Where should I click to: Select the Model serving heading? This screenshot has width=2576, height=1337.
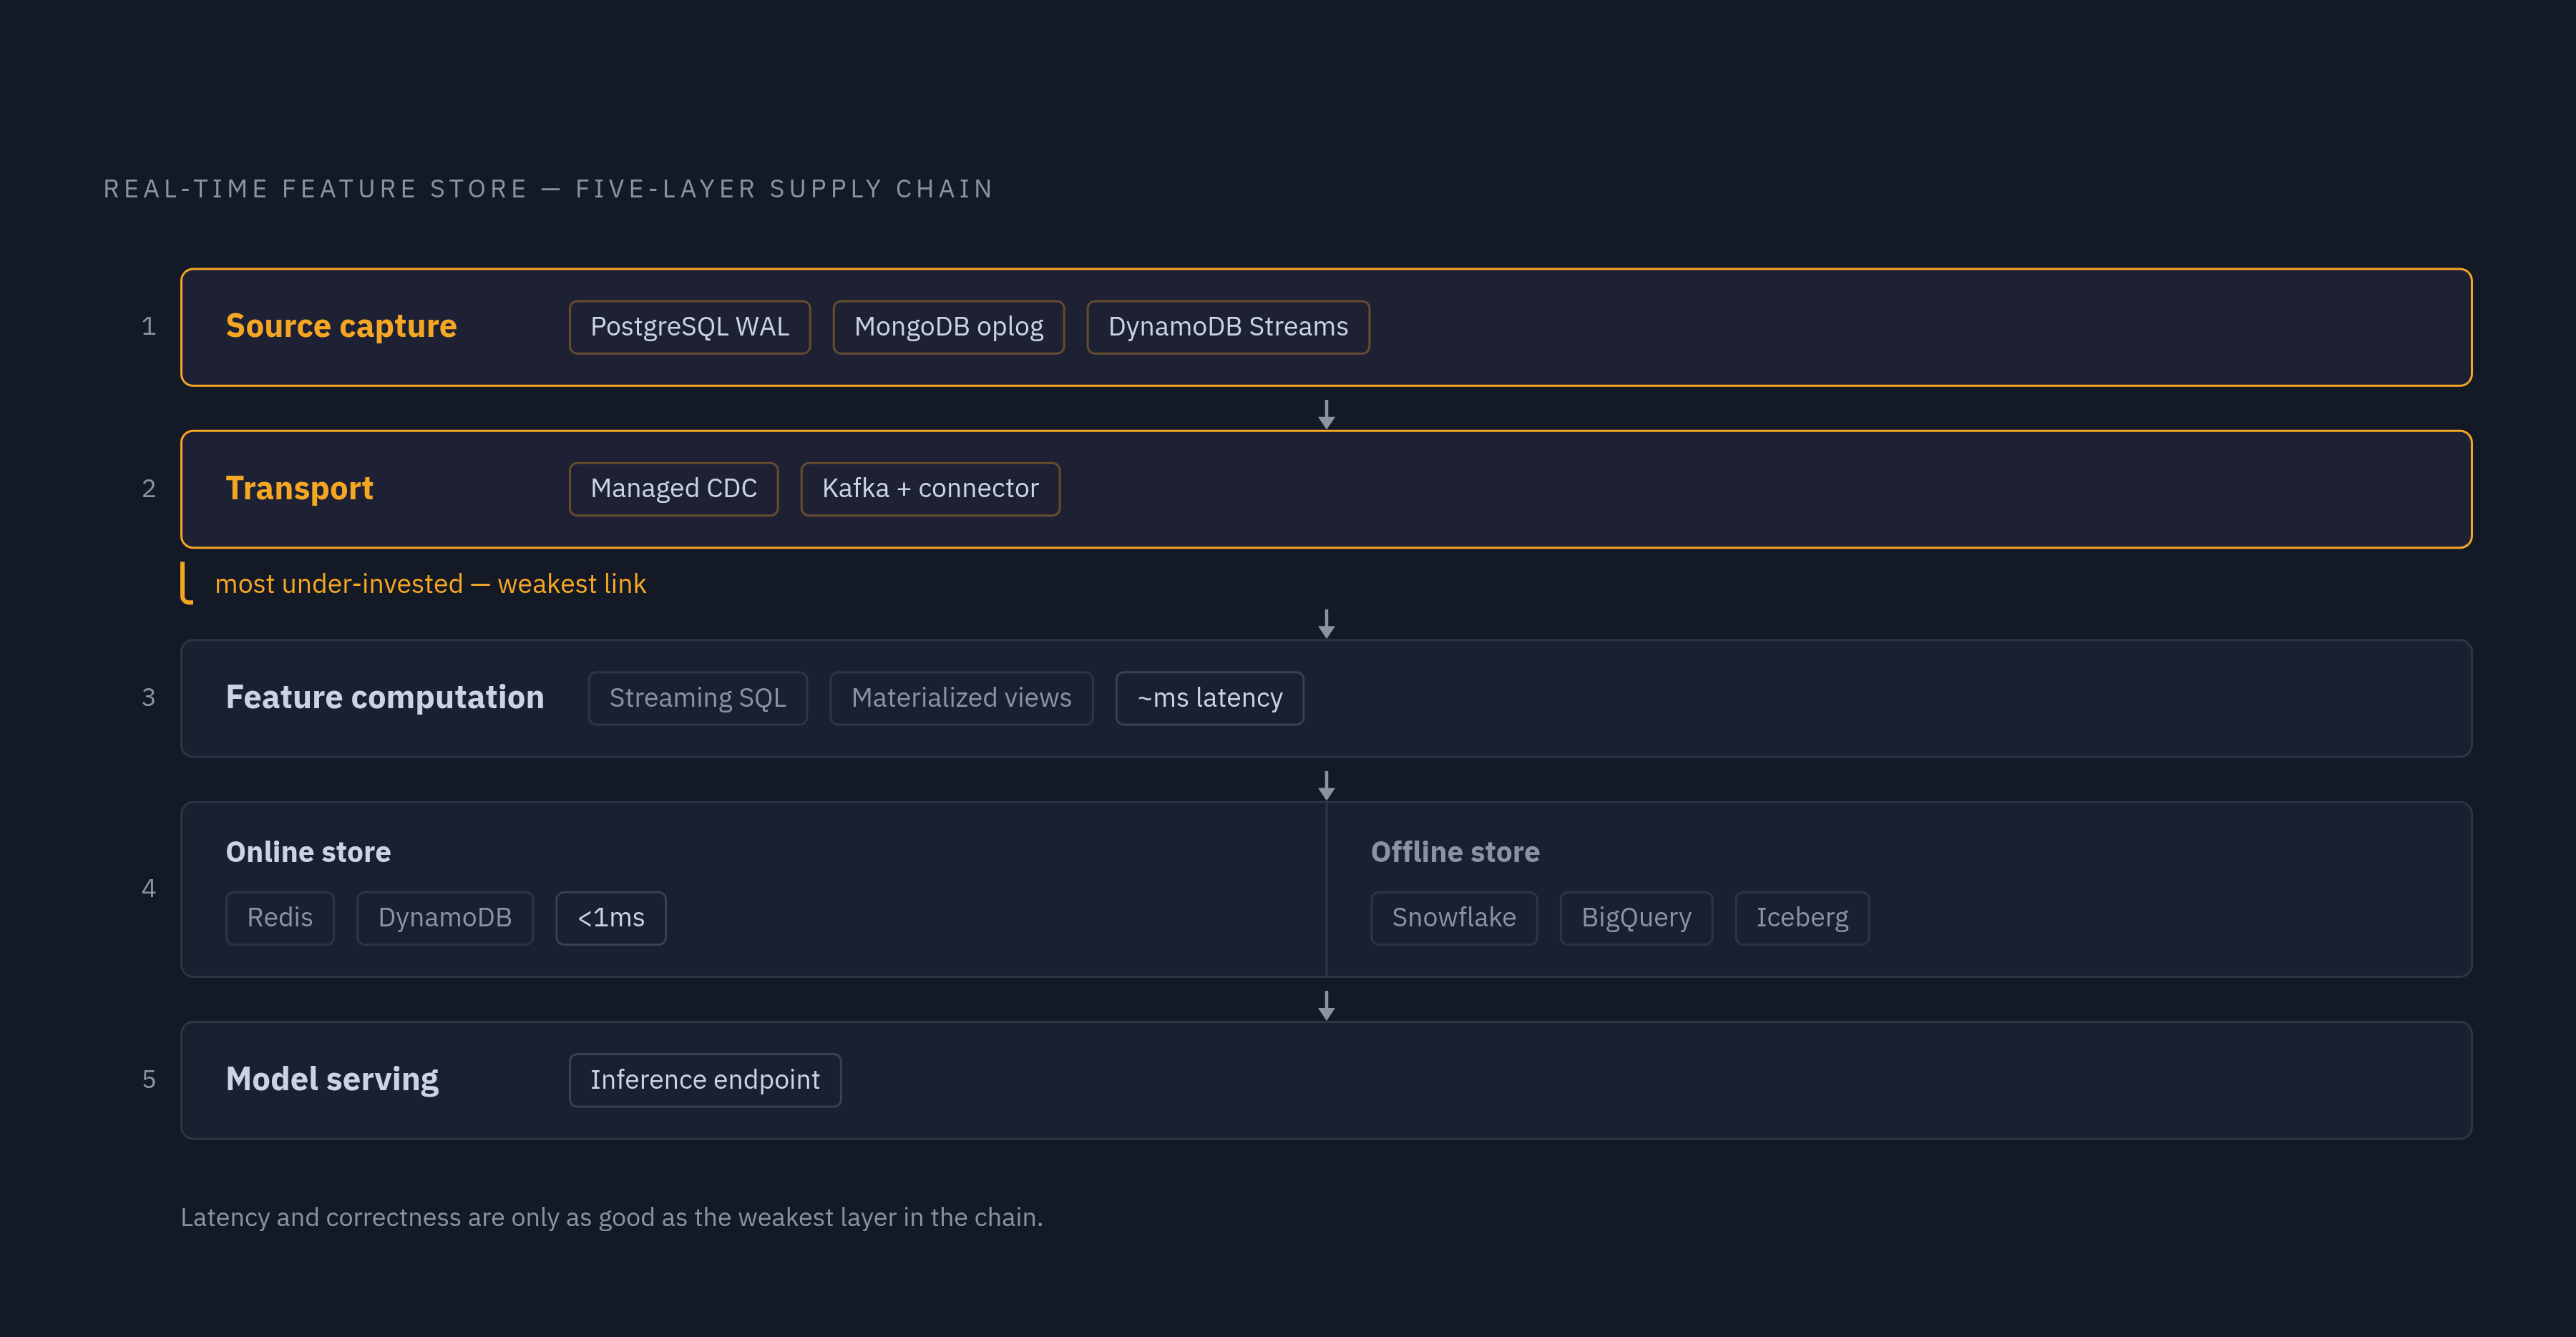(x=332, y=1079)
